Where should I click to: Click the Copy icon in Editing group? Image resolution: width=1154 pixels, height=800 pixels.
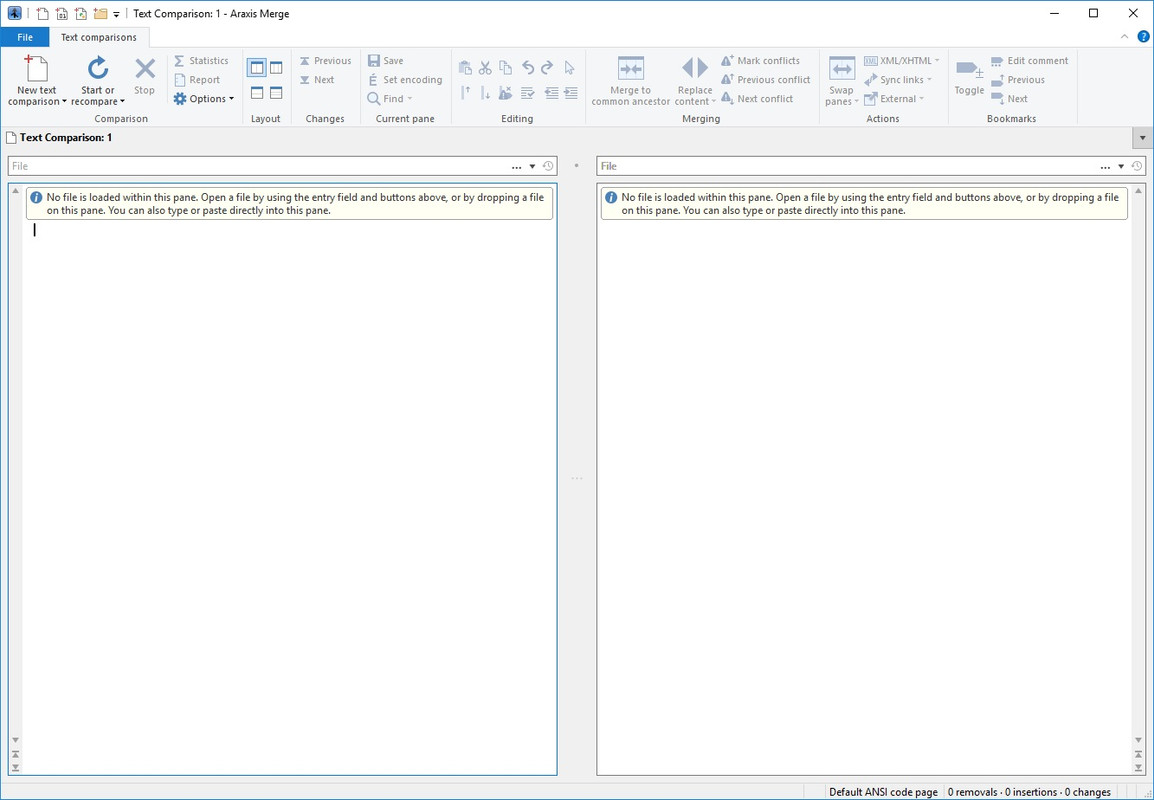pyautogui.click(x=506, y=68)
